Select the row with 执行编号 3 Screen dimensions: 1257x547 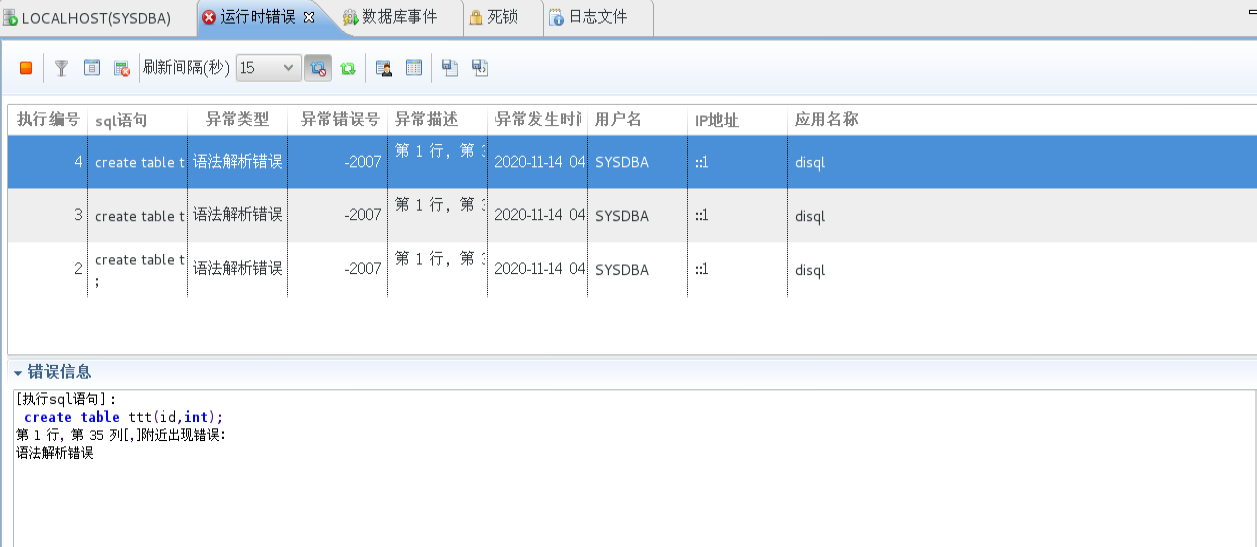[x=632, y=216]
